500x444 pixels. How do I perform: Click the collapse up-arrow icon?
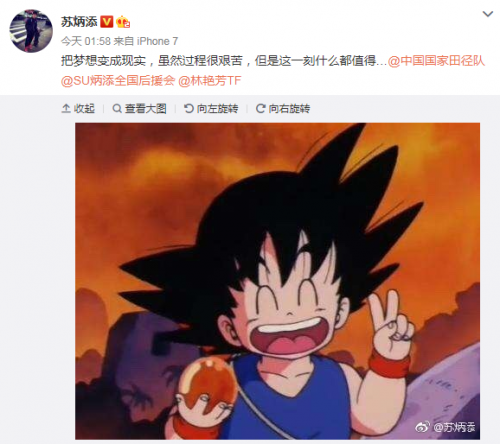[x=66, y=109]
